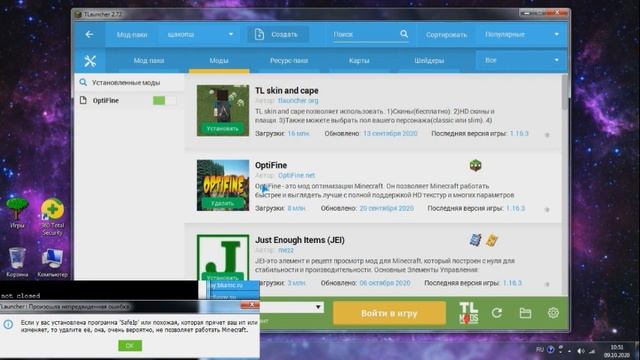Open the Корзина recycle bin icon
Viewport: 640px width, 360px height.
click(x=17, y=262)
